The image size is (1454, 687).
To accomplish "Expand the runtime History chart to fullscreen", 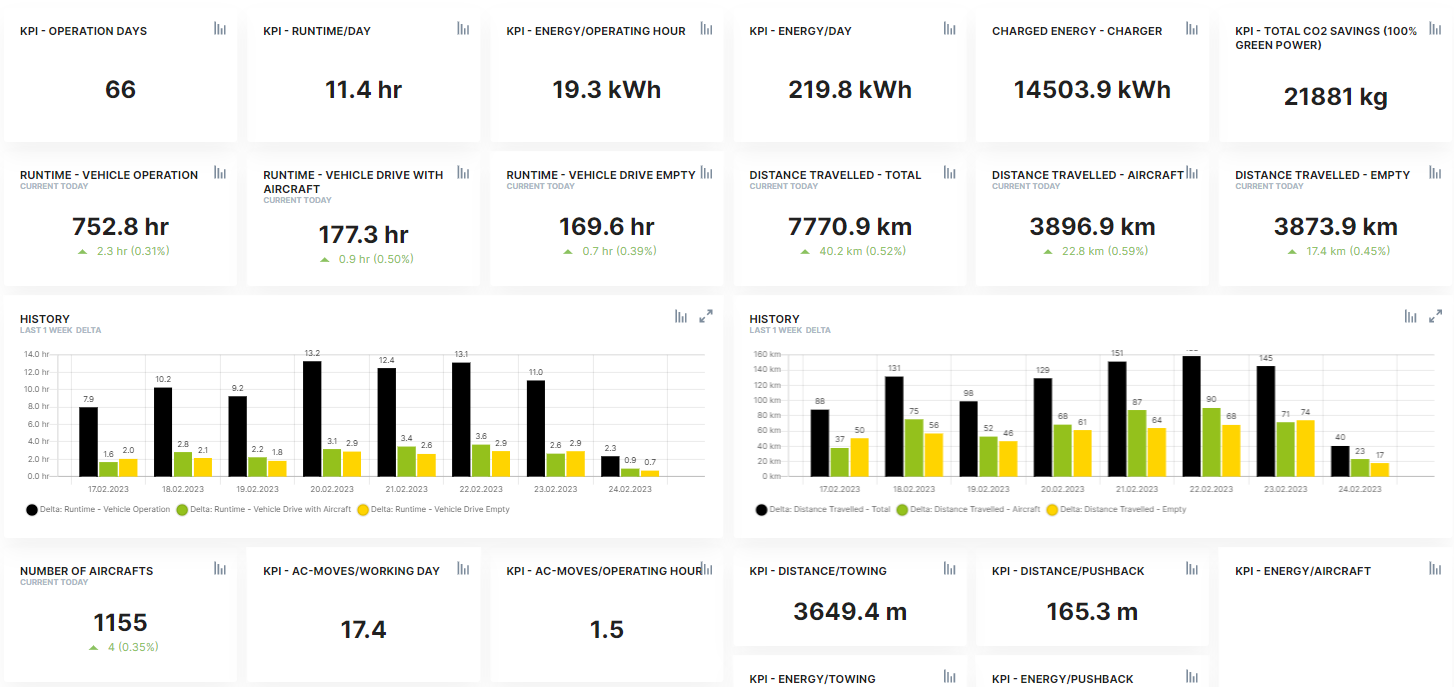I will coord(706,317).
